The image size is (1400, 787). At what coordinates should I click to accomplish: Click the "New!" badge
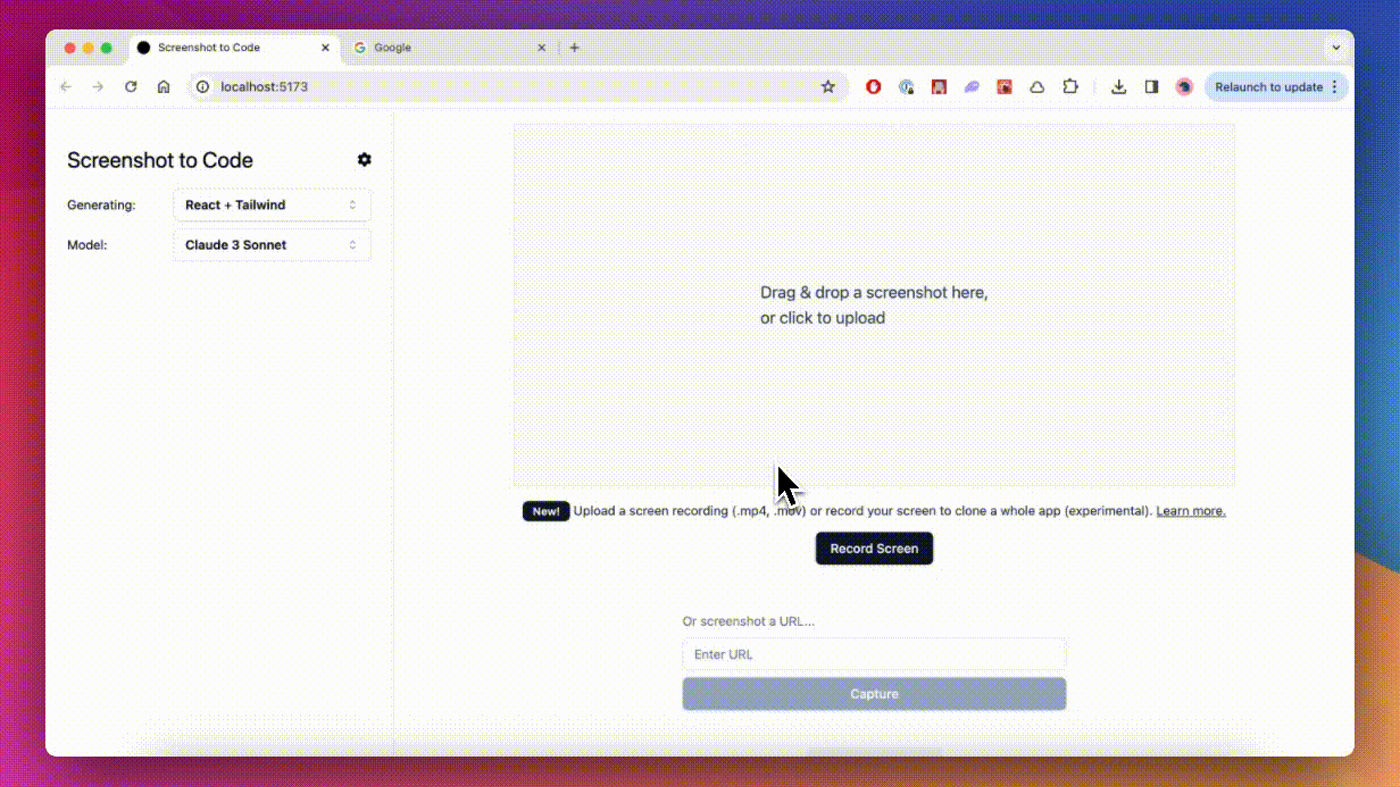click(546, 511)
